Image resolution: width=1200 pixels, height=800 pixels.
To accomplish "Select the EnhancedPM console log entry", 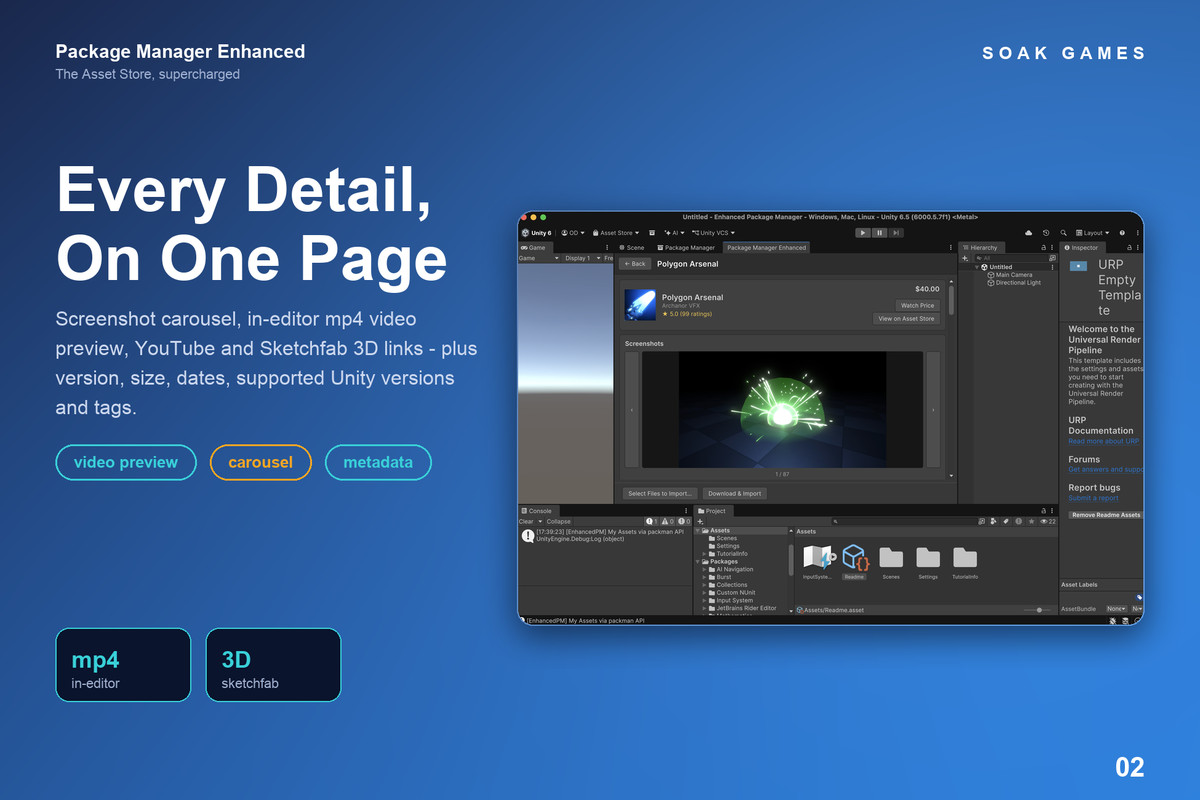I will point(605,535).
